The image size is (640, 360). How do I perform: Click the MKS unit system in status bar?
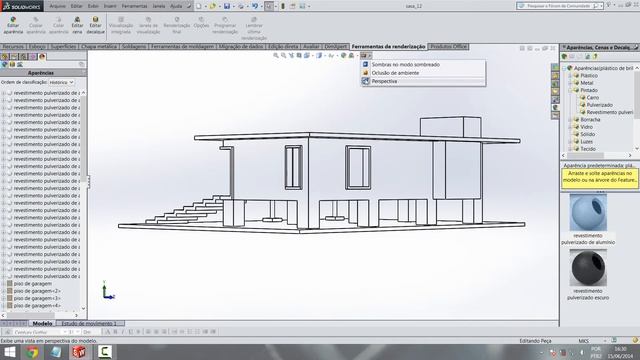[584, 340]
